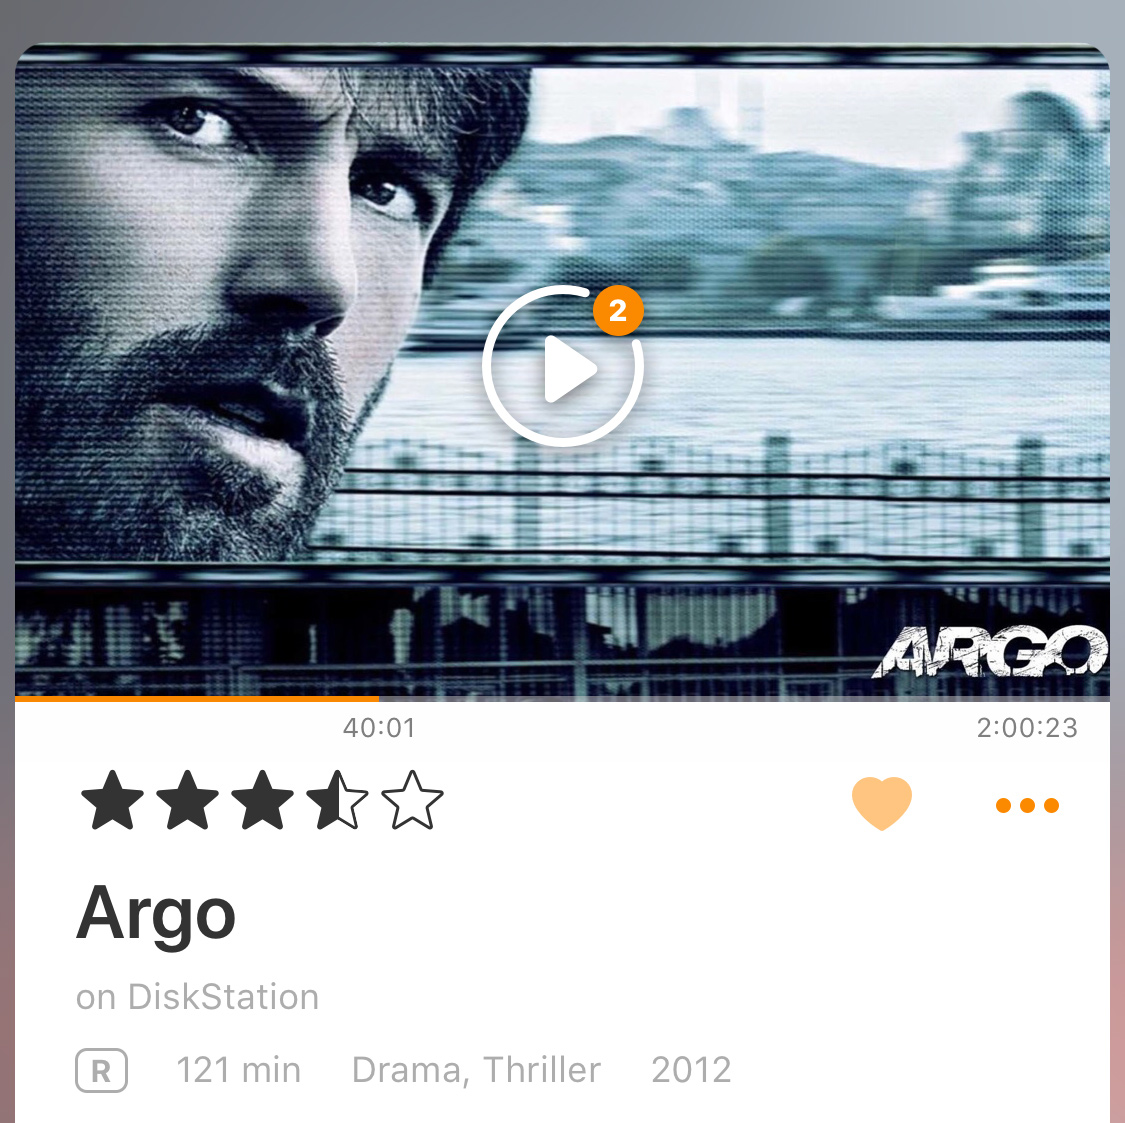Select the third rating star
Viewport: 1125px width, 1123px height.
click(x=262, y=800)
